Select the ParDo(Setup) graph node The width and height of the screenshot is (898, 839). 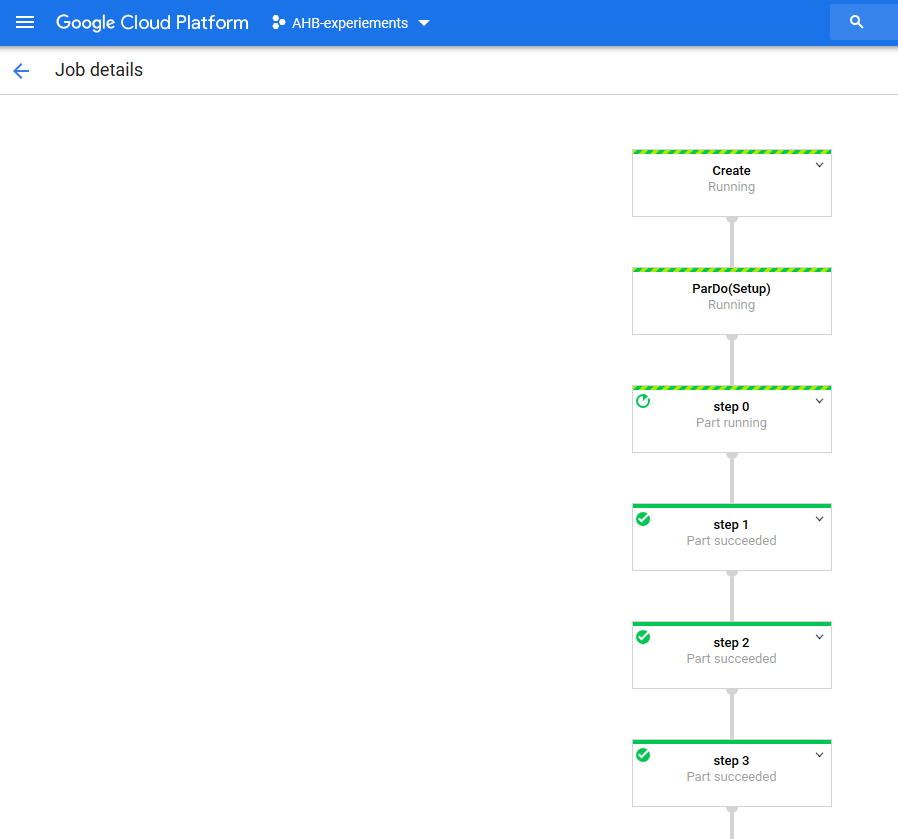pos(731,301)
